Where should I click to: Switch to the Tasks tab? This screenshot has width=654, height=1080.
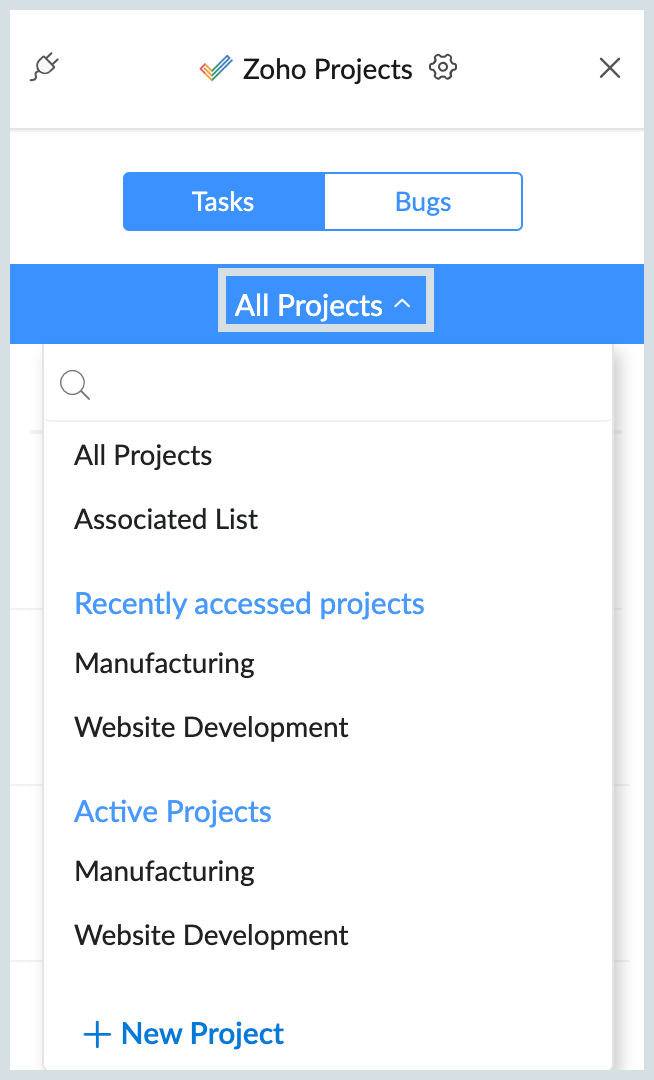(x=223, y=202)
